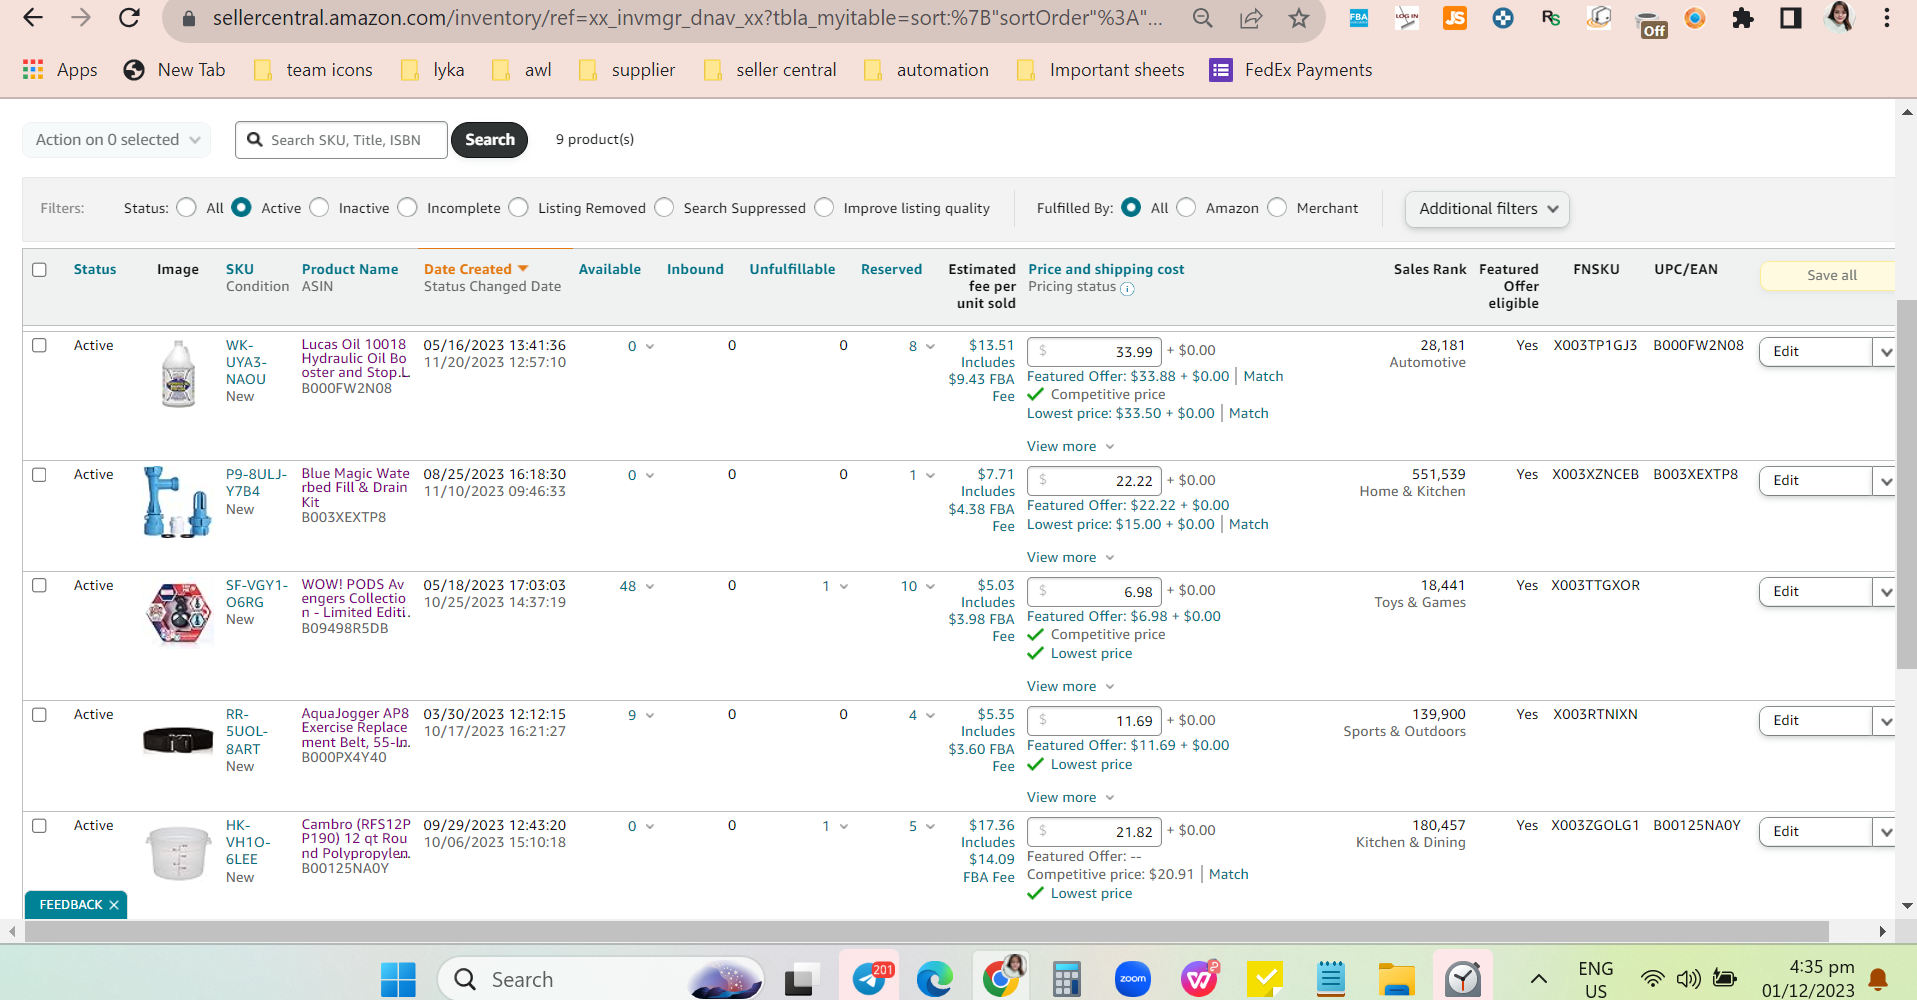1917x1000 pixels.
Task: Click the horizontal scrollbar at page bottom
Action: pyautogui.click(x=927, y=932)
